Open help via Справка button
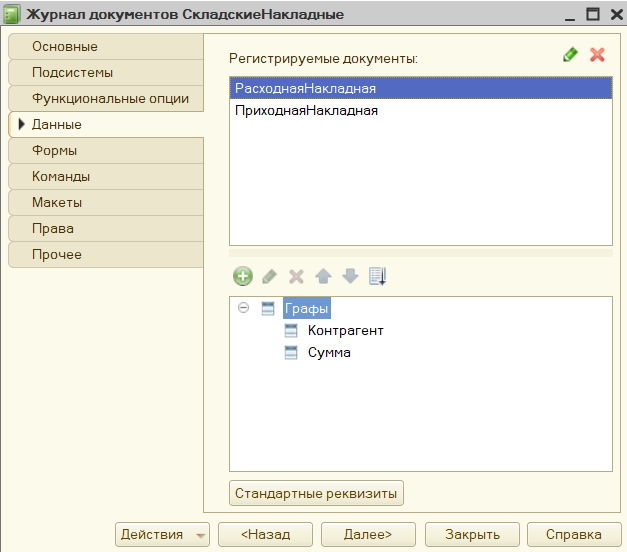This screenshot has width=627, height=552. (x=574, y=534)
